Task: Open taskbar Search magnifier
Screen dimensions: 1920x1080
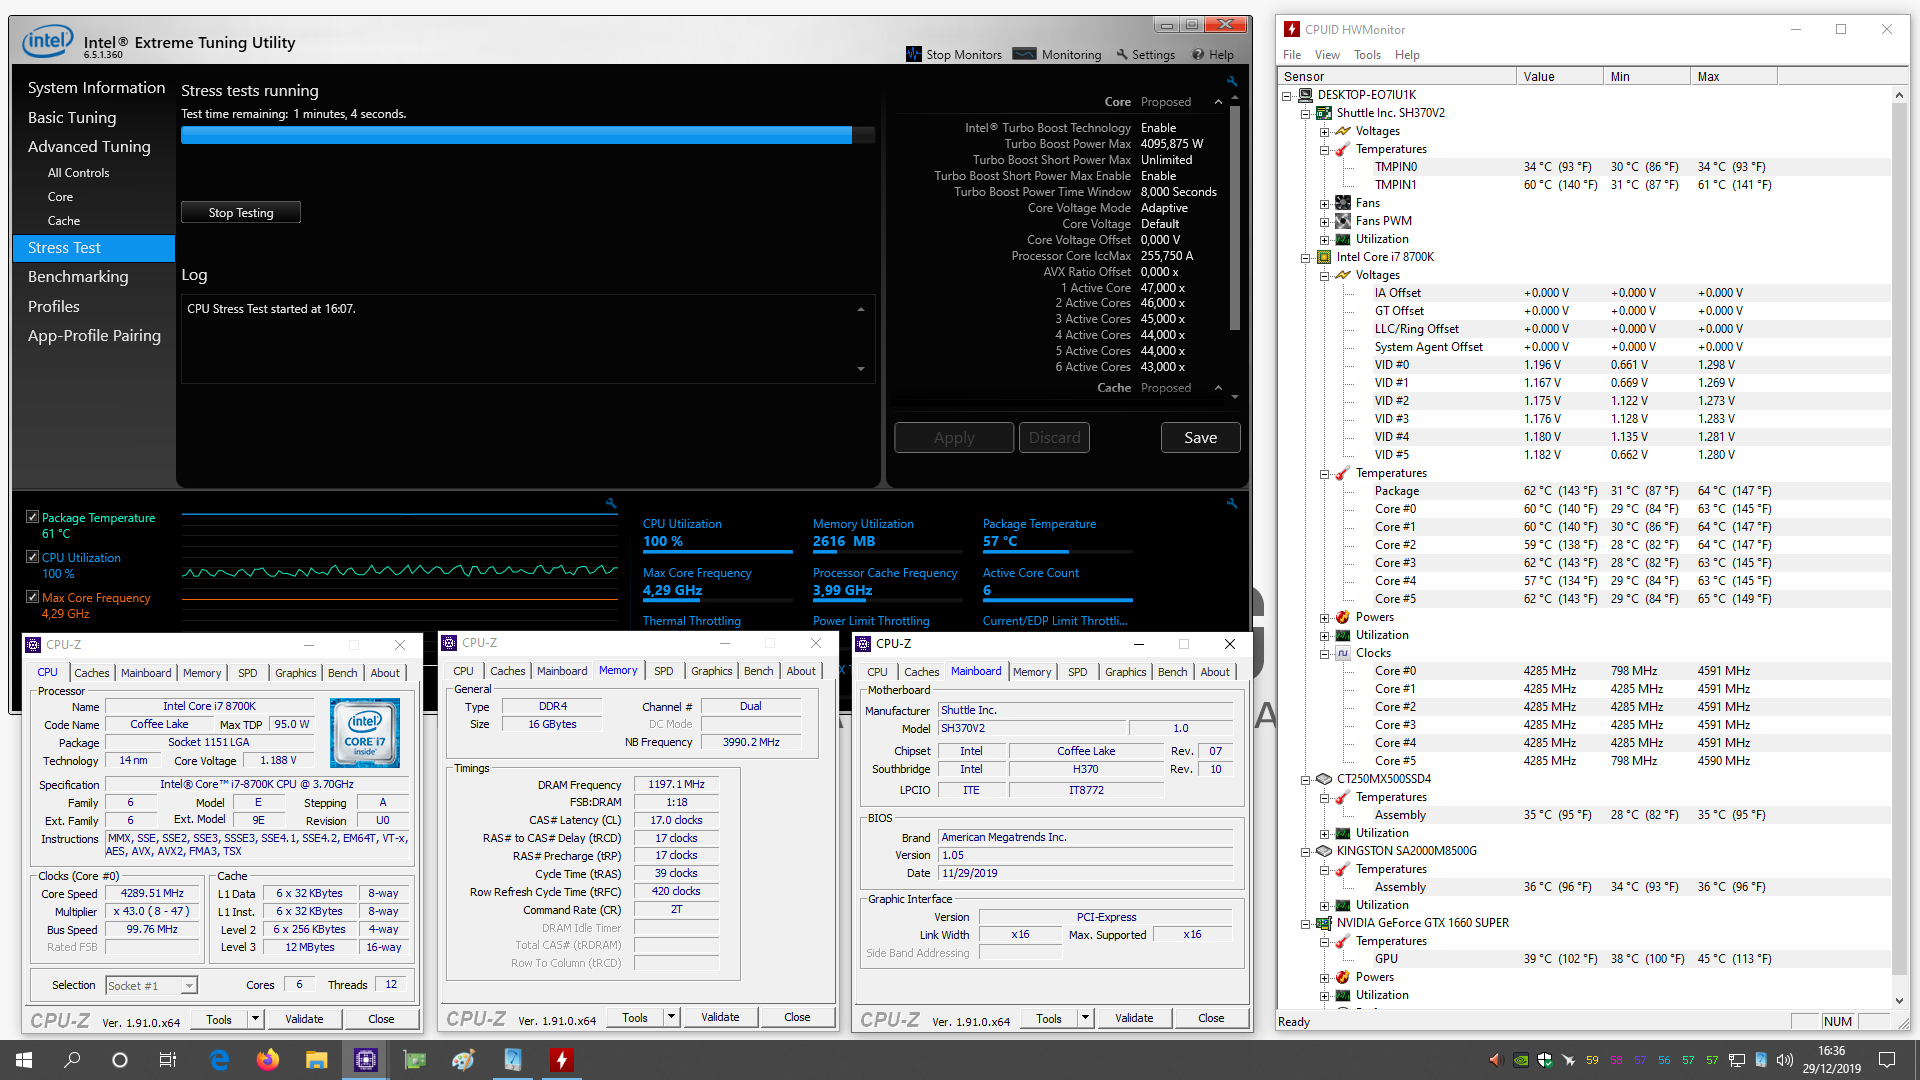Action: [72, 1060]
